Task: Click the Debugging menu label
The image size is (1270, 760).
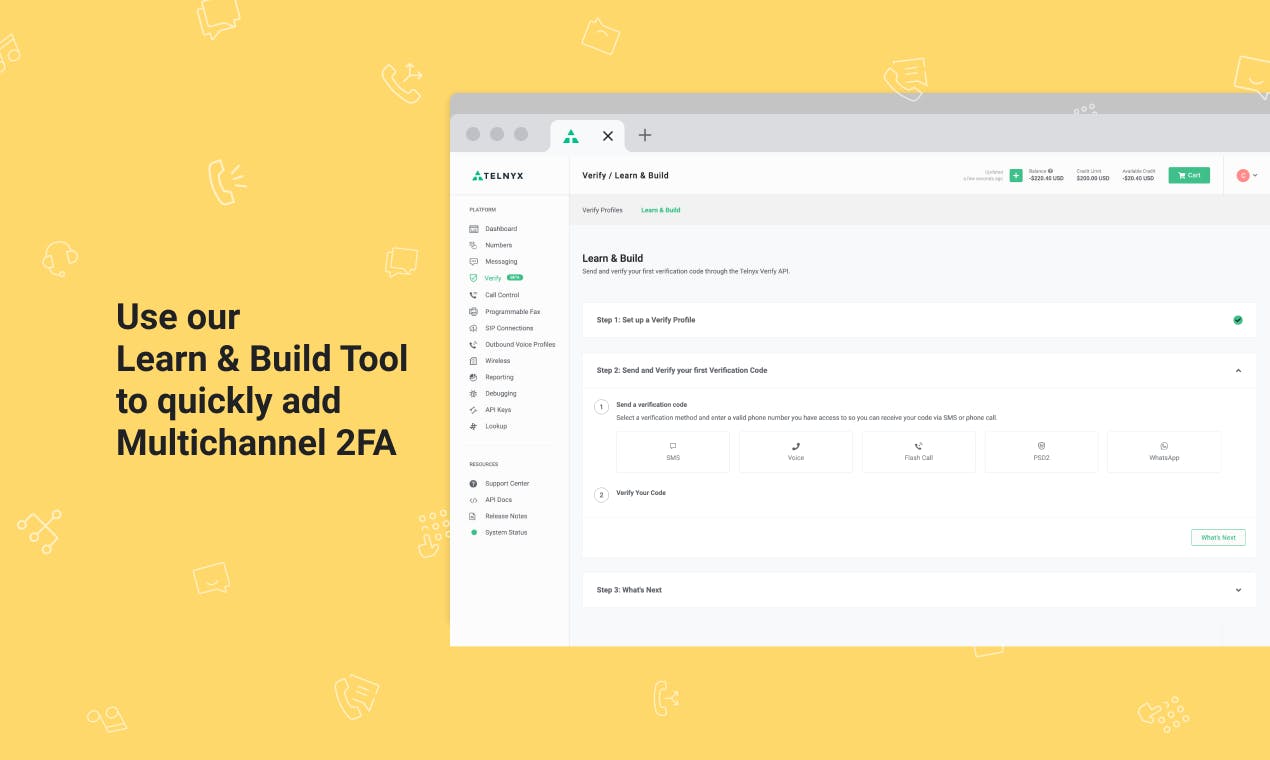Action: [x=501, y=394]
